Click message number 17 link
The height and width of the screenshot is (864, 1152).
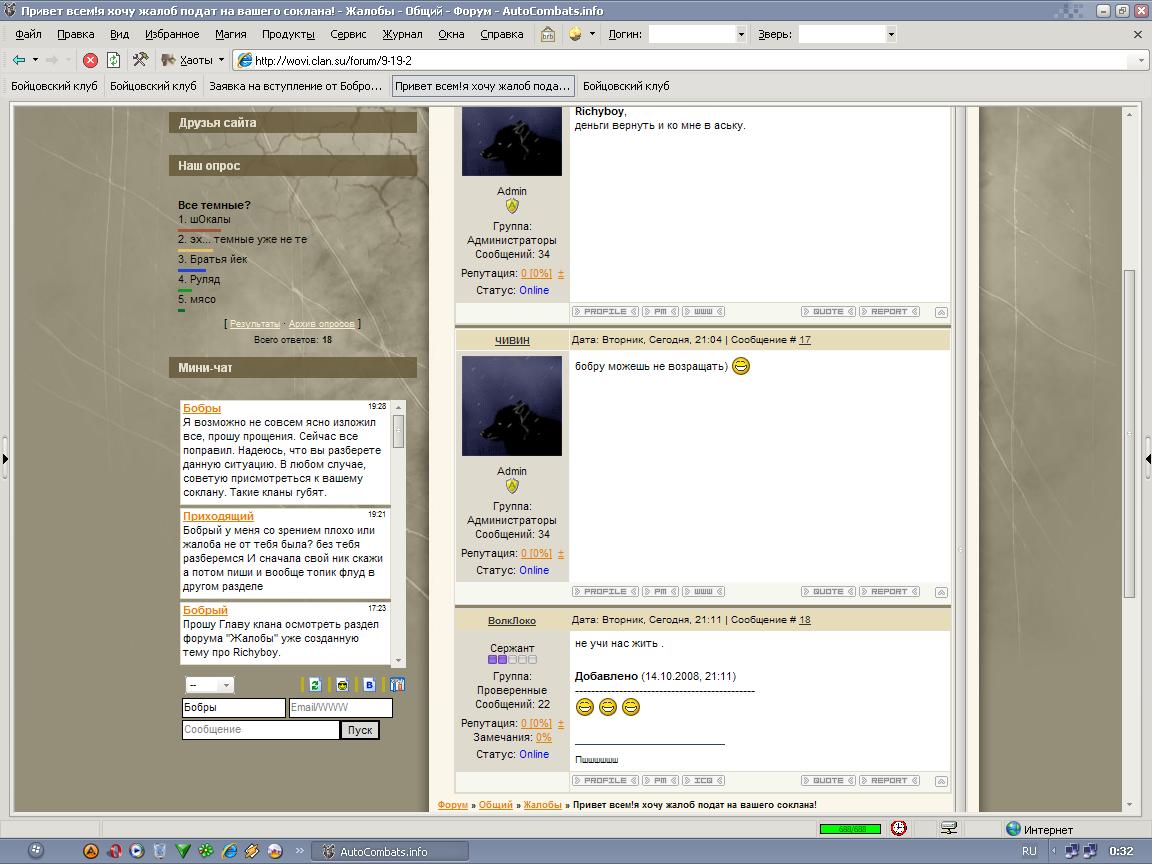805,340
